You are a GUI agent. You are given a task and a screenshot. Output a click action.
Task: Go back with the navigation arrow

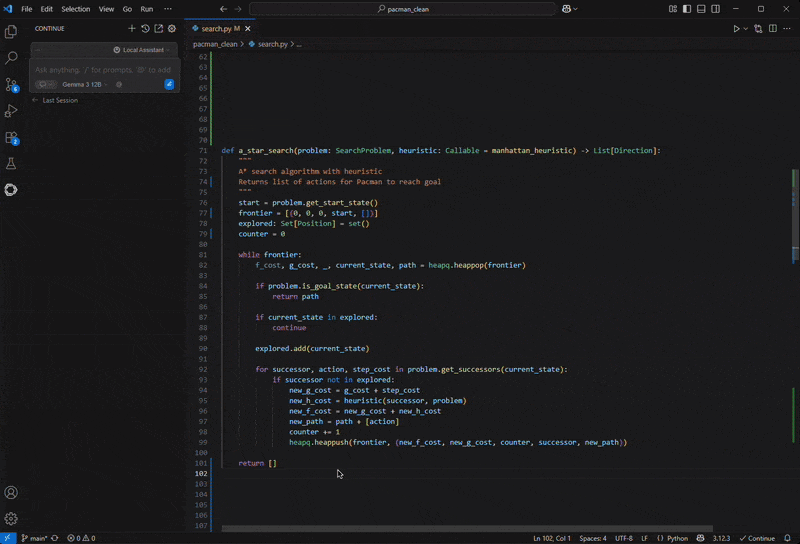click(223, 9)
